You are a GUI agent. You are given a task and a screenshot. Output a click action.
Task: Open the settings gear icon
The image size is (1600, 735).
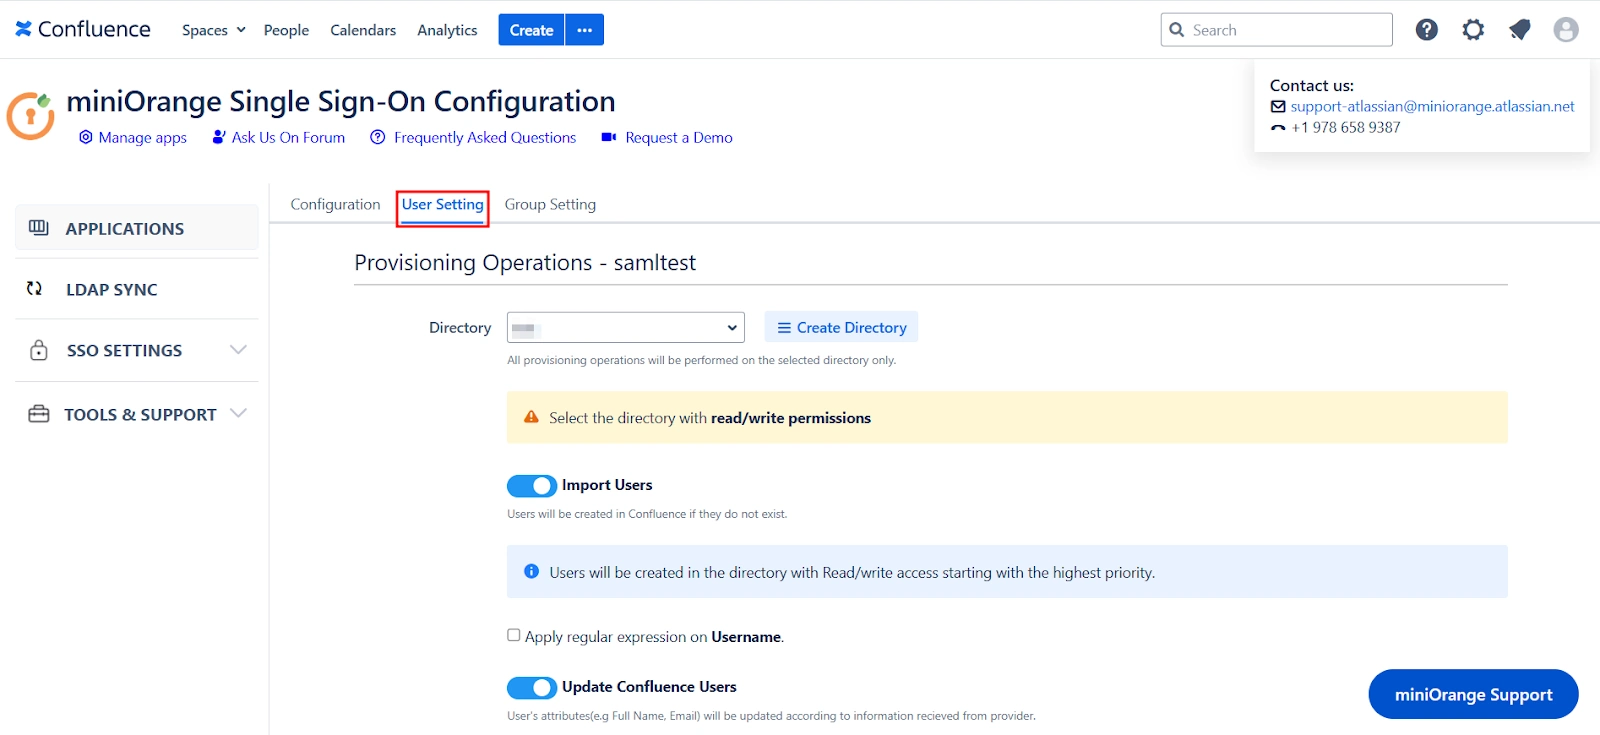click(x=1473, y=30)
